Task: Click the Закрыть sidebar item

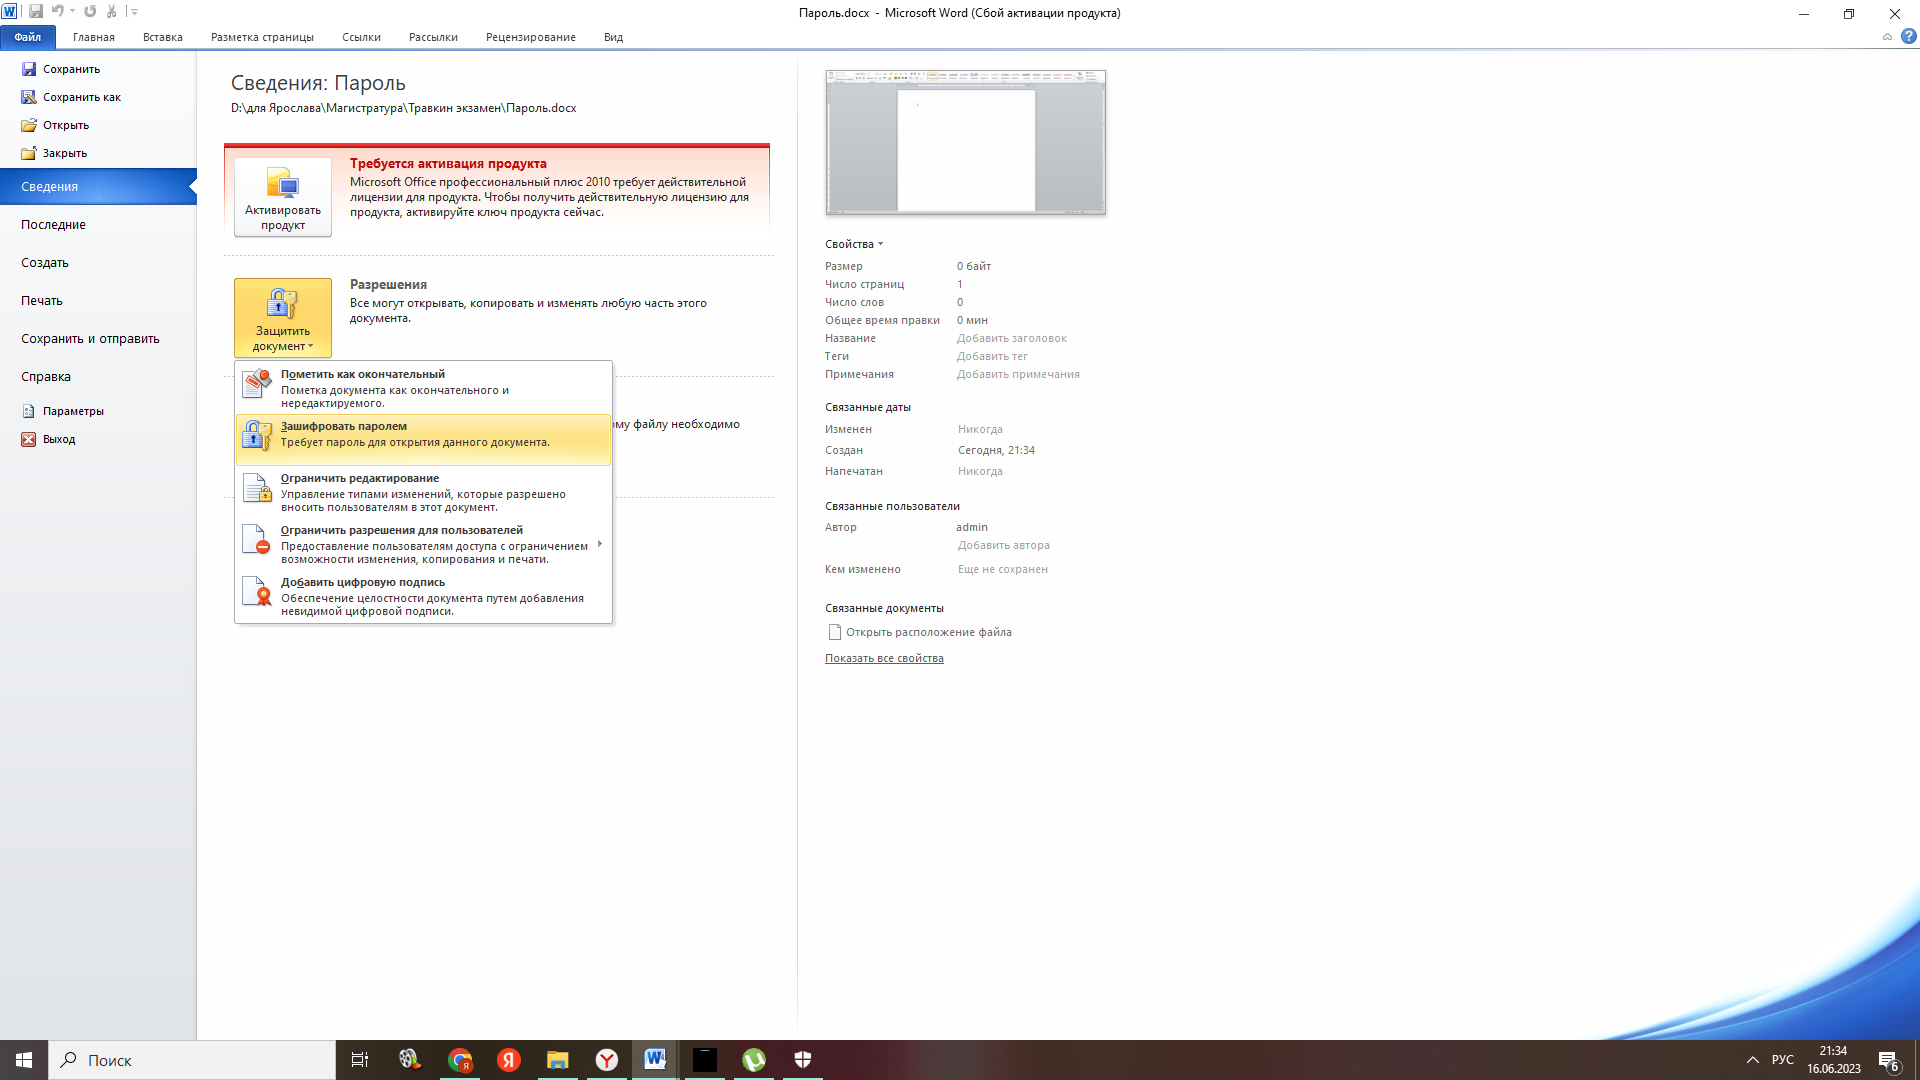Action: [x=54, y=153]
